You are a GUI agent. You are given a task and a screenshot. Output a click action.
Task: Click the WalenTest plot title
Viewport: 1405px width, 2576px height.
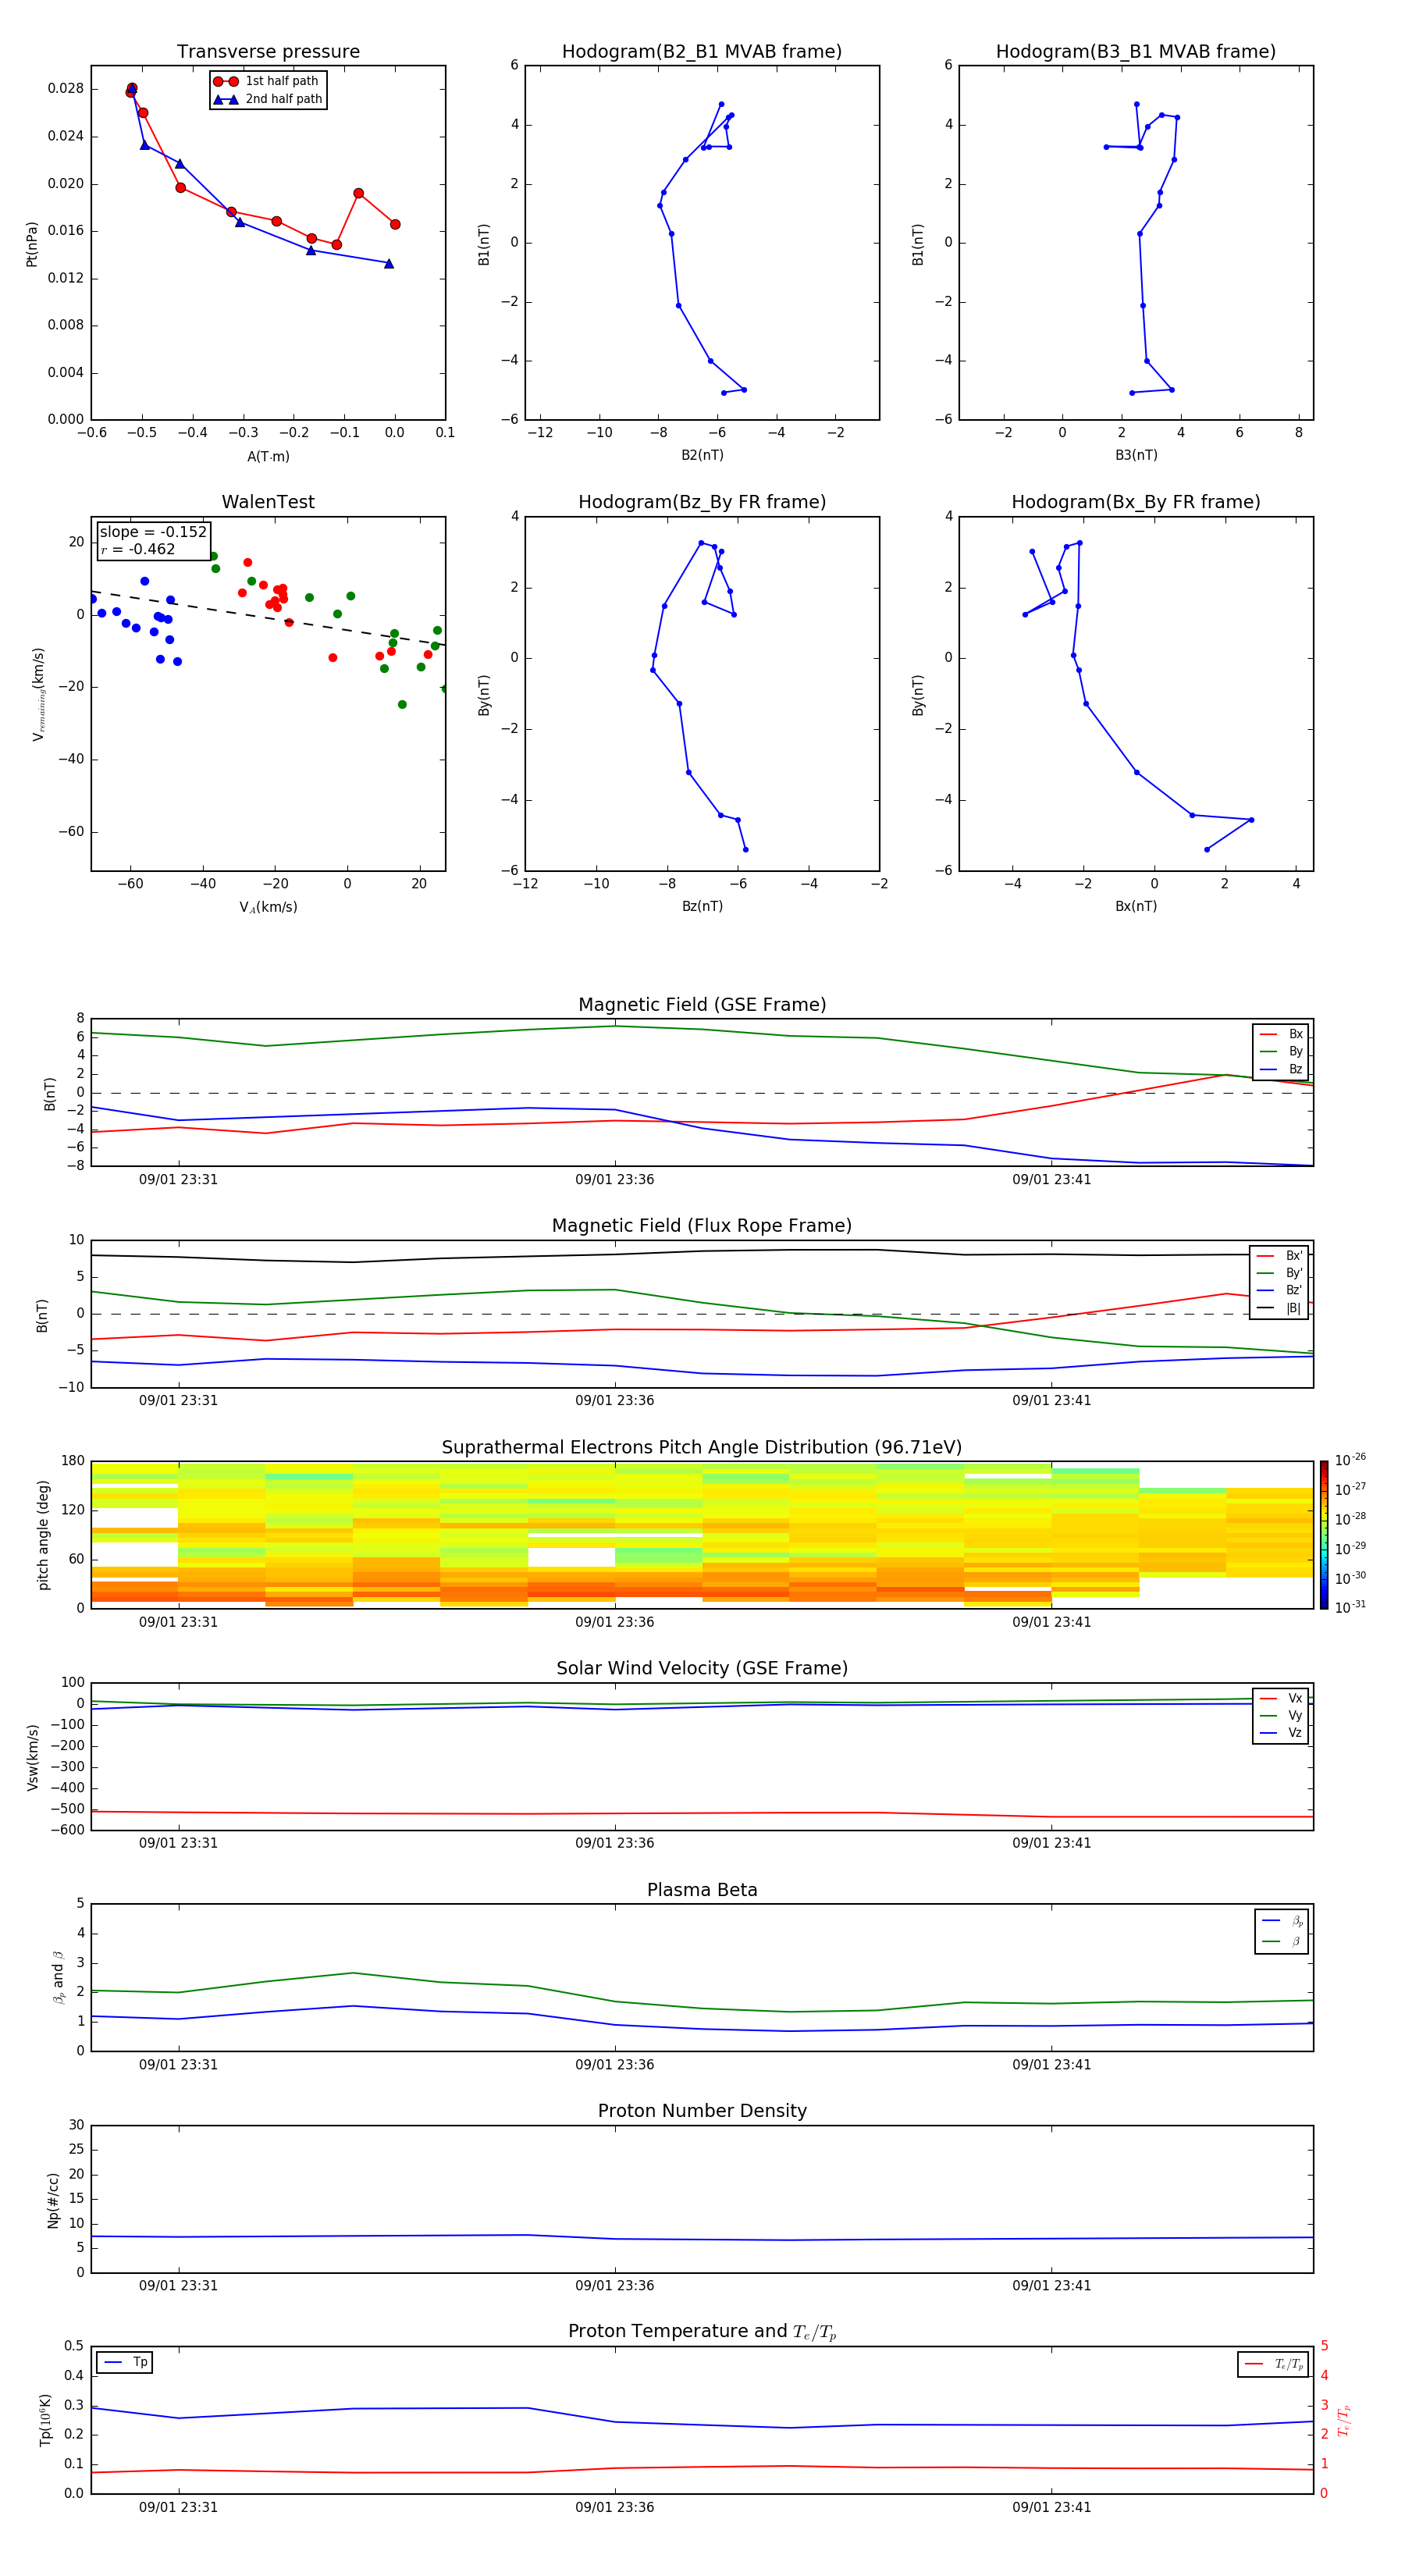click(x=268, y=502)
